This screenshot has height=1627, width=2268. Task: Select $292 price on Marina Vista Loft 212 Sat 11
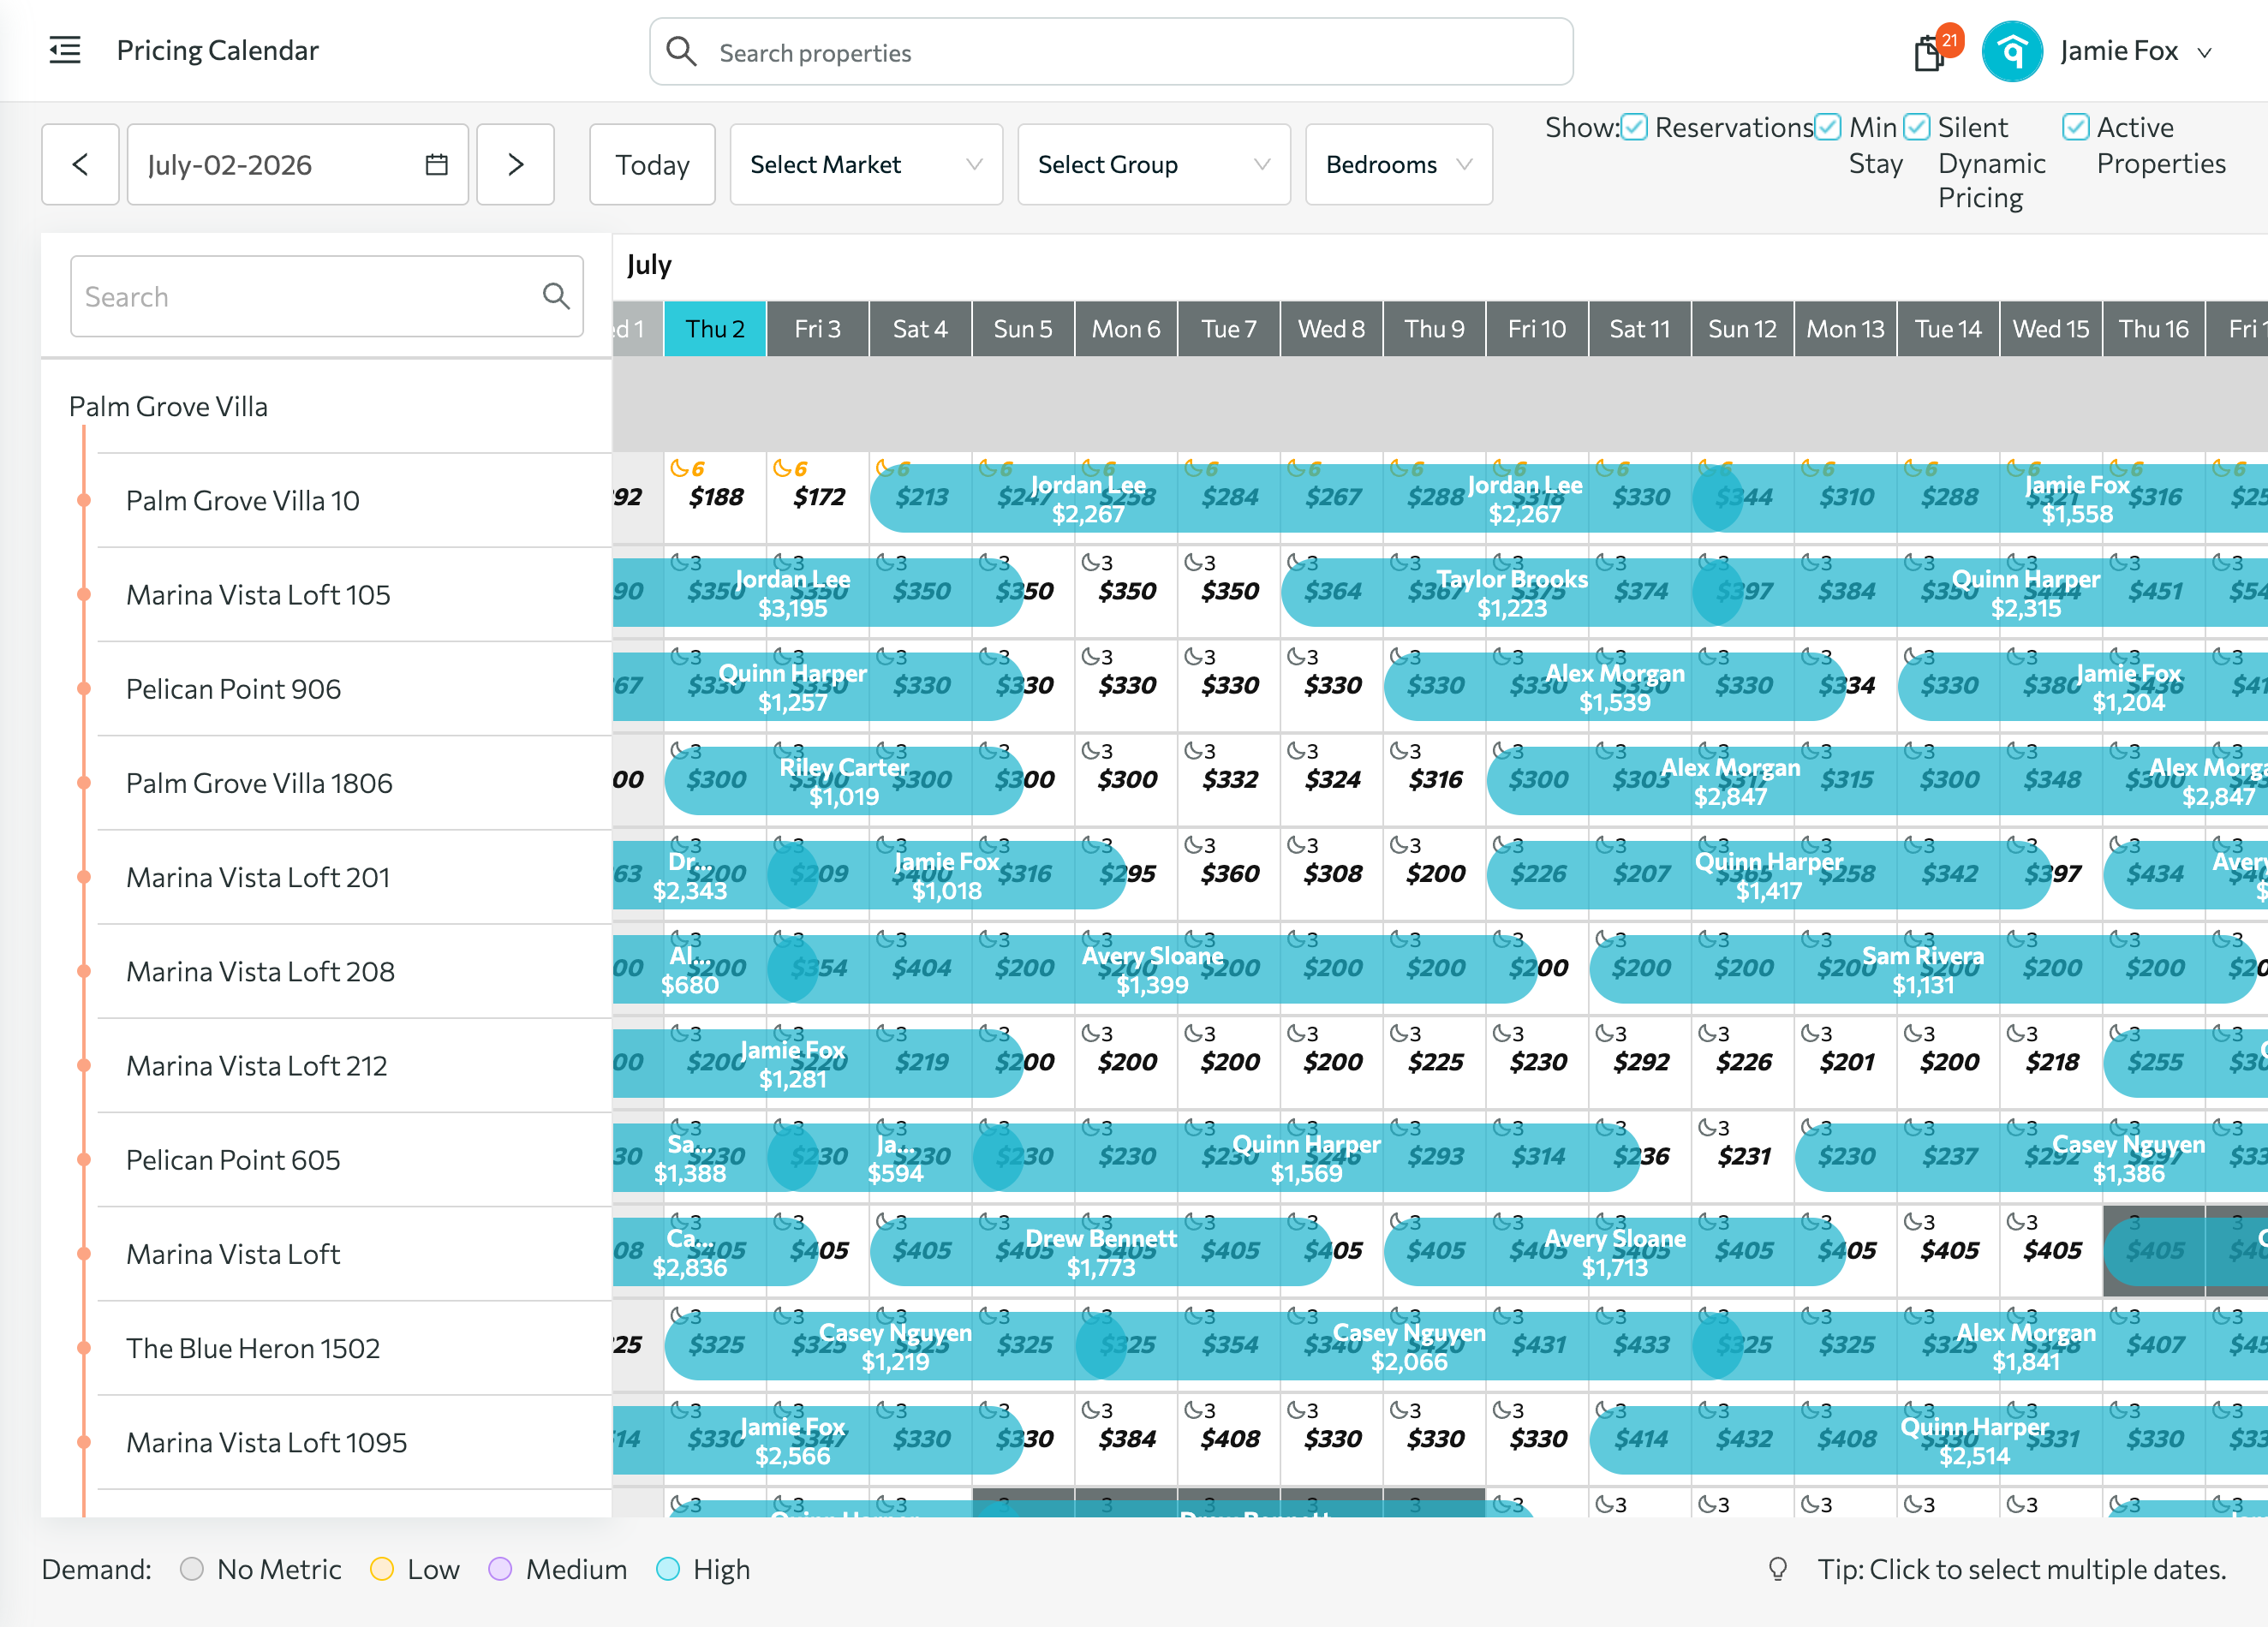point(1641,1061)
